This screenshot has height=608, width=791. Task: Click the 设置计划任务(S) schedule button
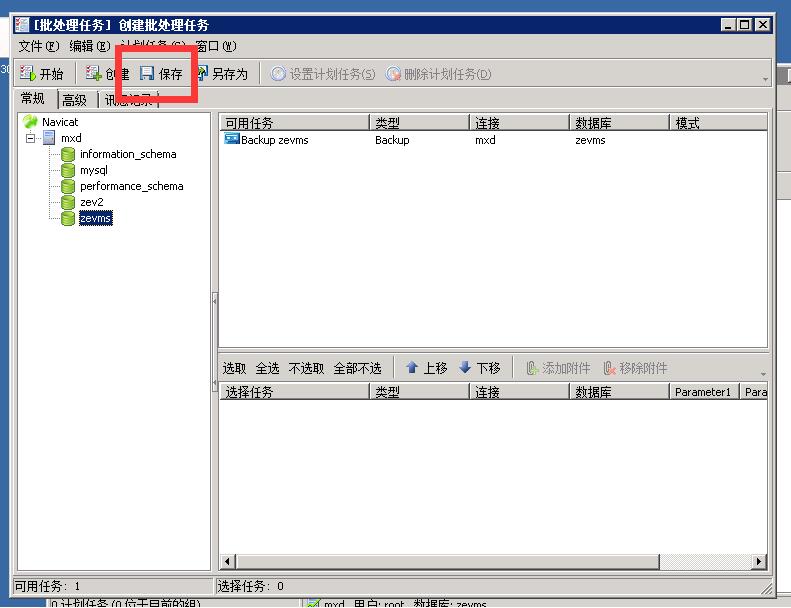point(323,74)
